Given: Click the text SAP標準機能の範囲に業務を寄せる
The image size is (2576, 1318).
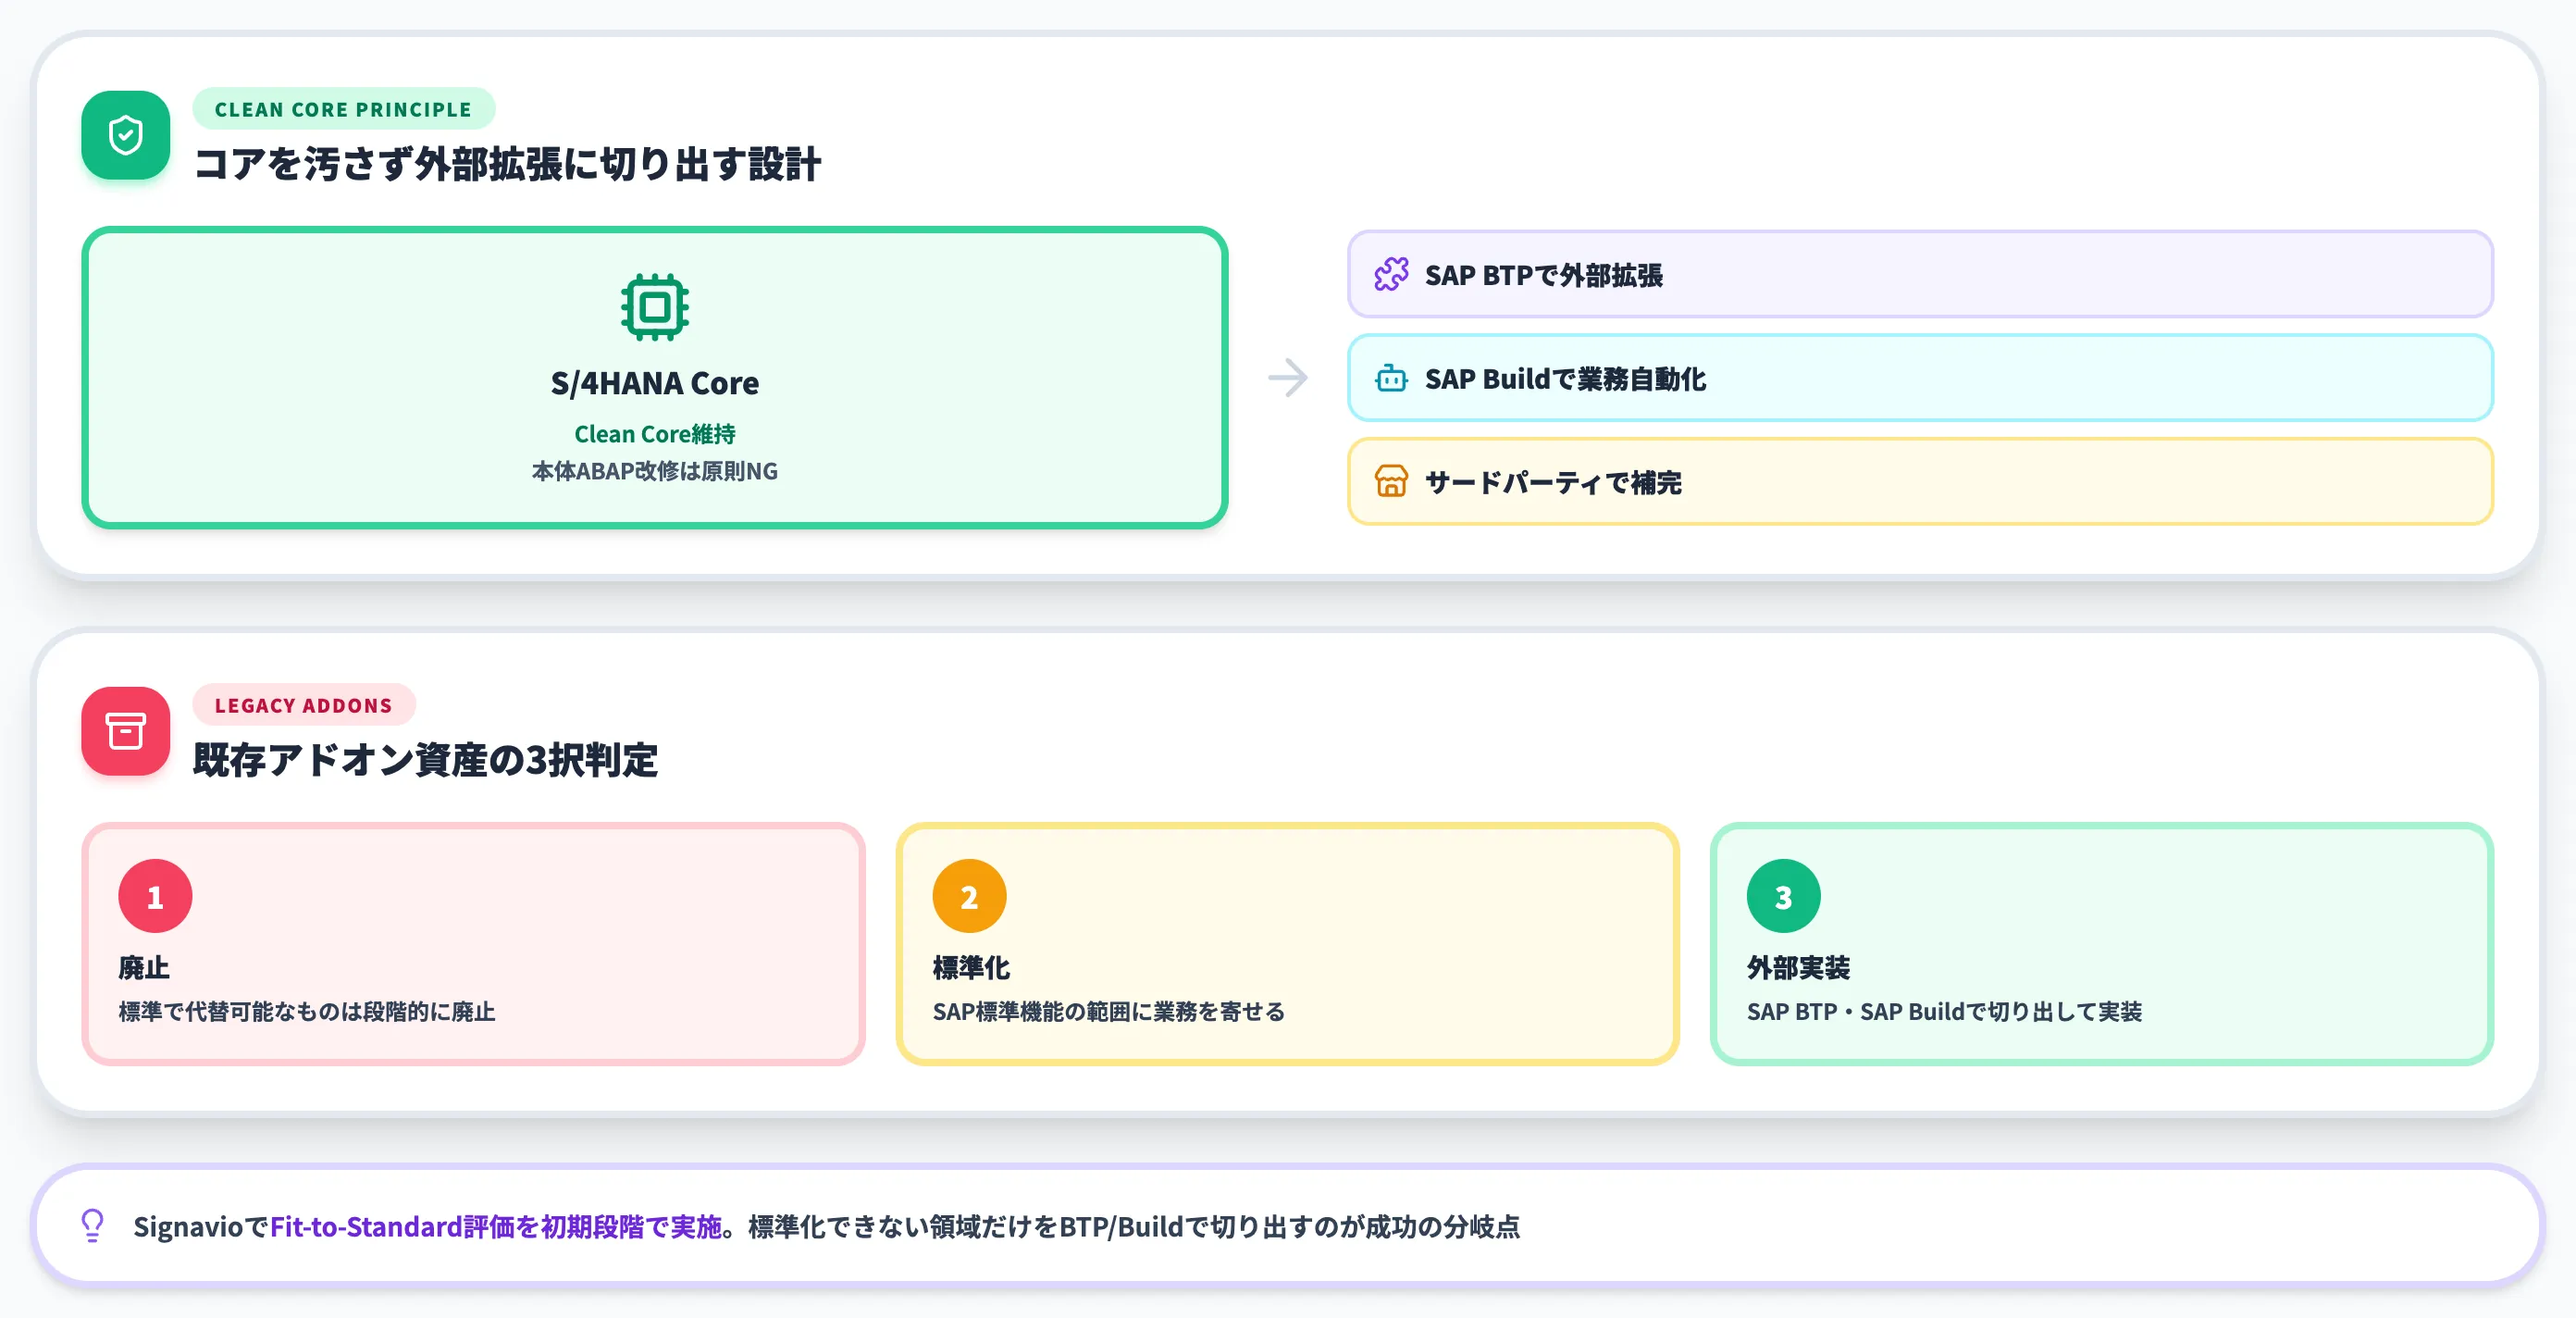Looking at the screenshot, I should (1108, 1011).
